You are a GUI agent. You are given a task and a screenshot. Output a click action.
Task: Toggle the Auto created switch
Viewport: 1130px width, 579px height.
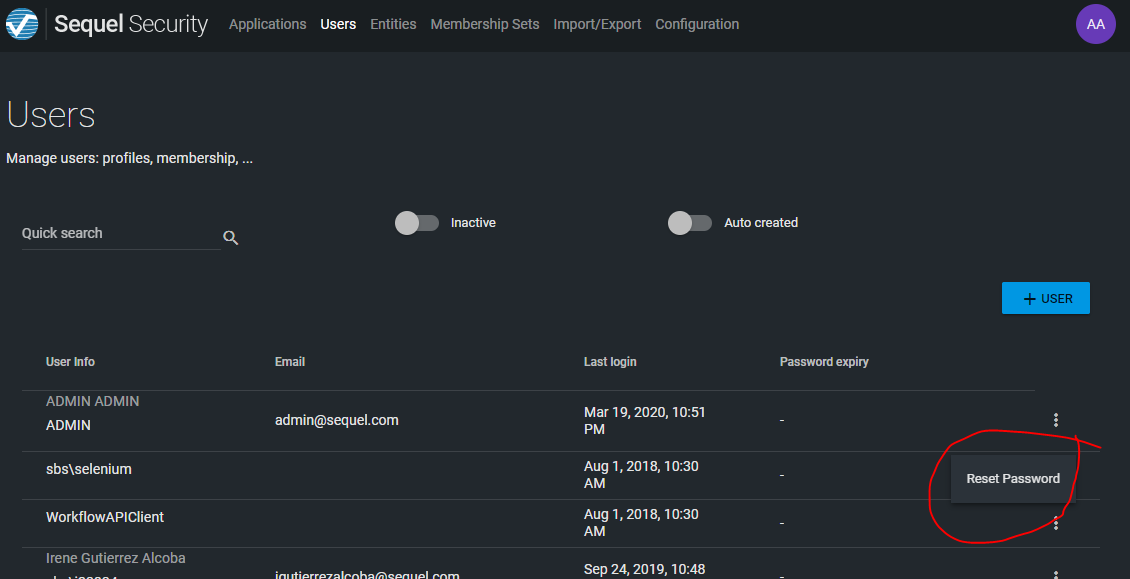[690, 223]
